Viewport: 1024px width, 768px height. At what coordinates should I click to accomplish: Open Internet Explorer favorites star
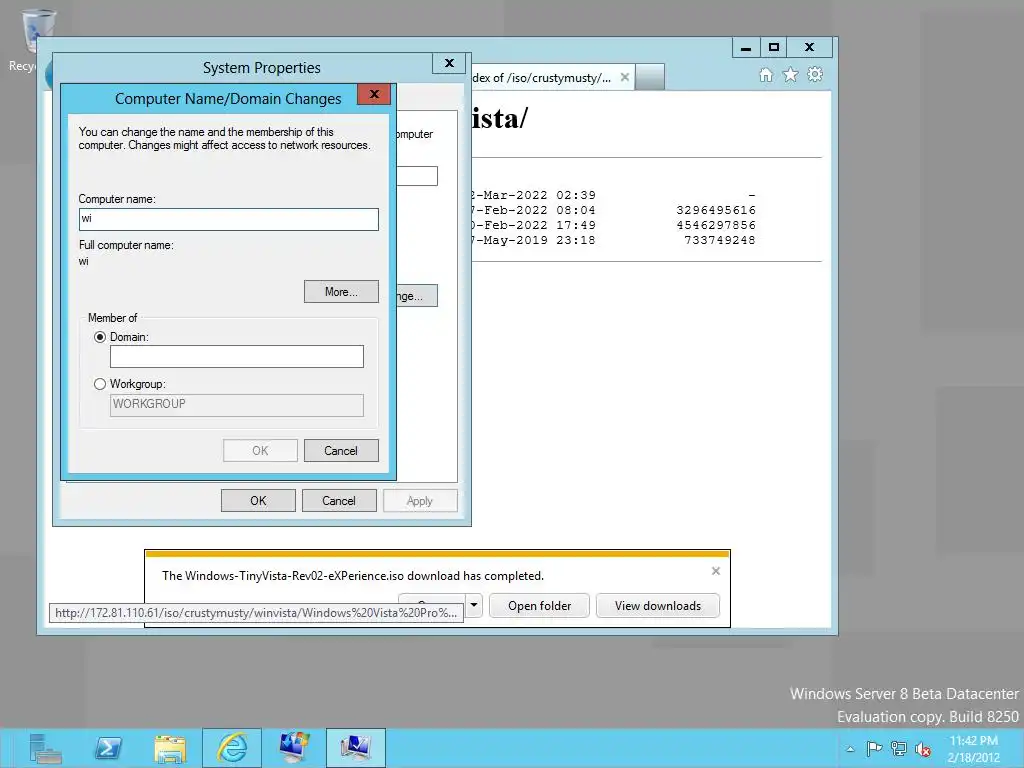790,74
